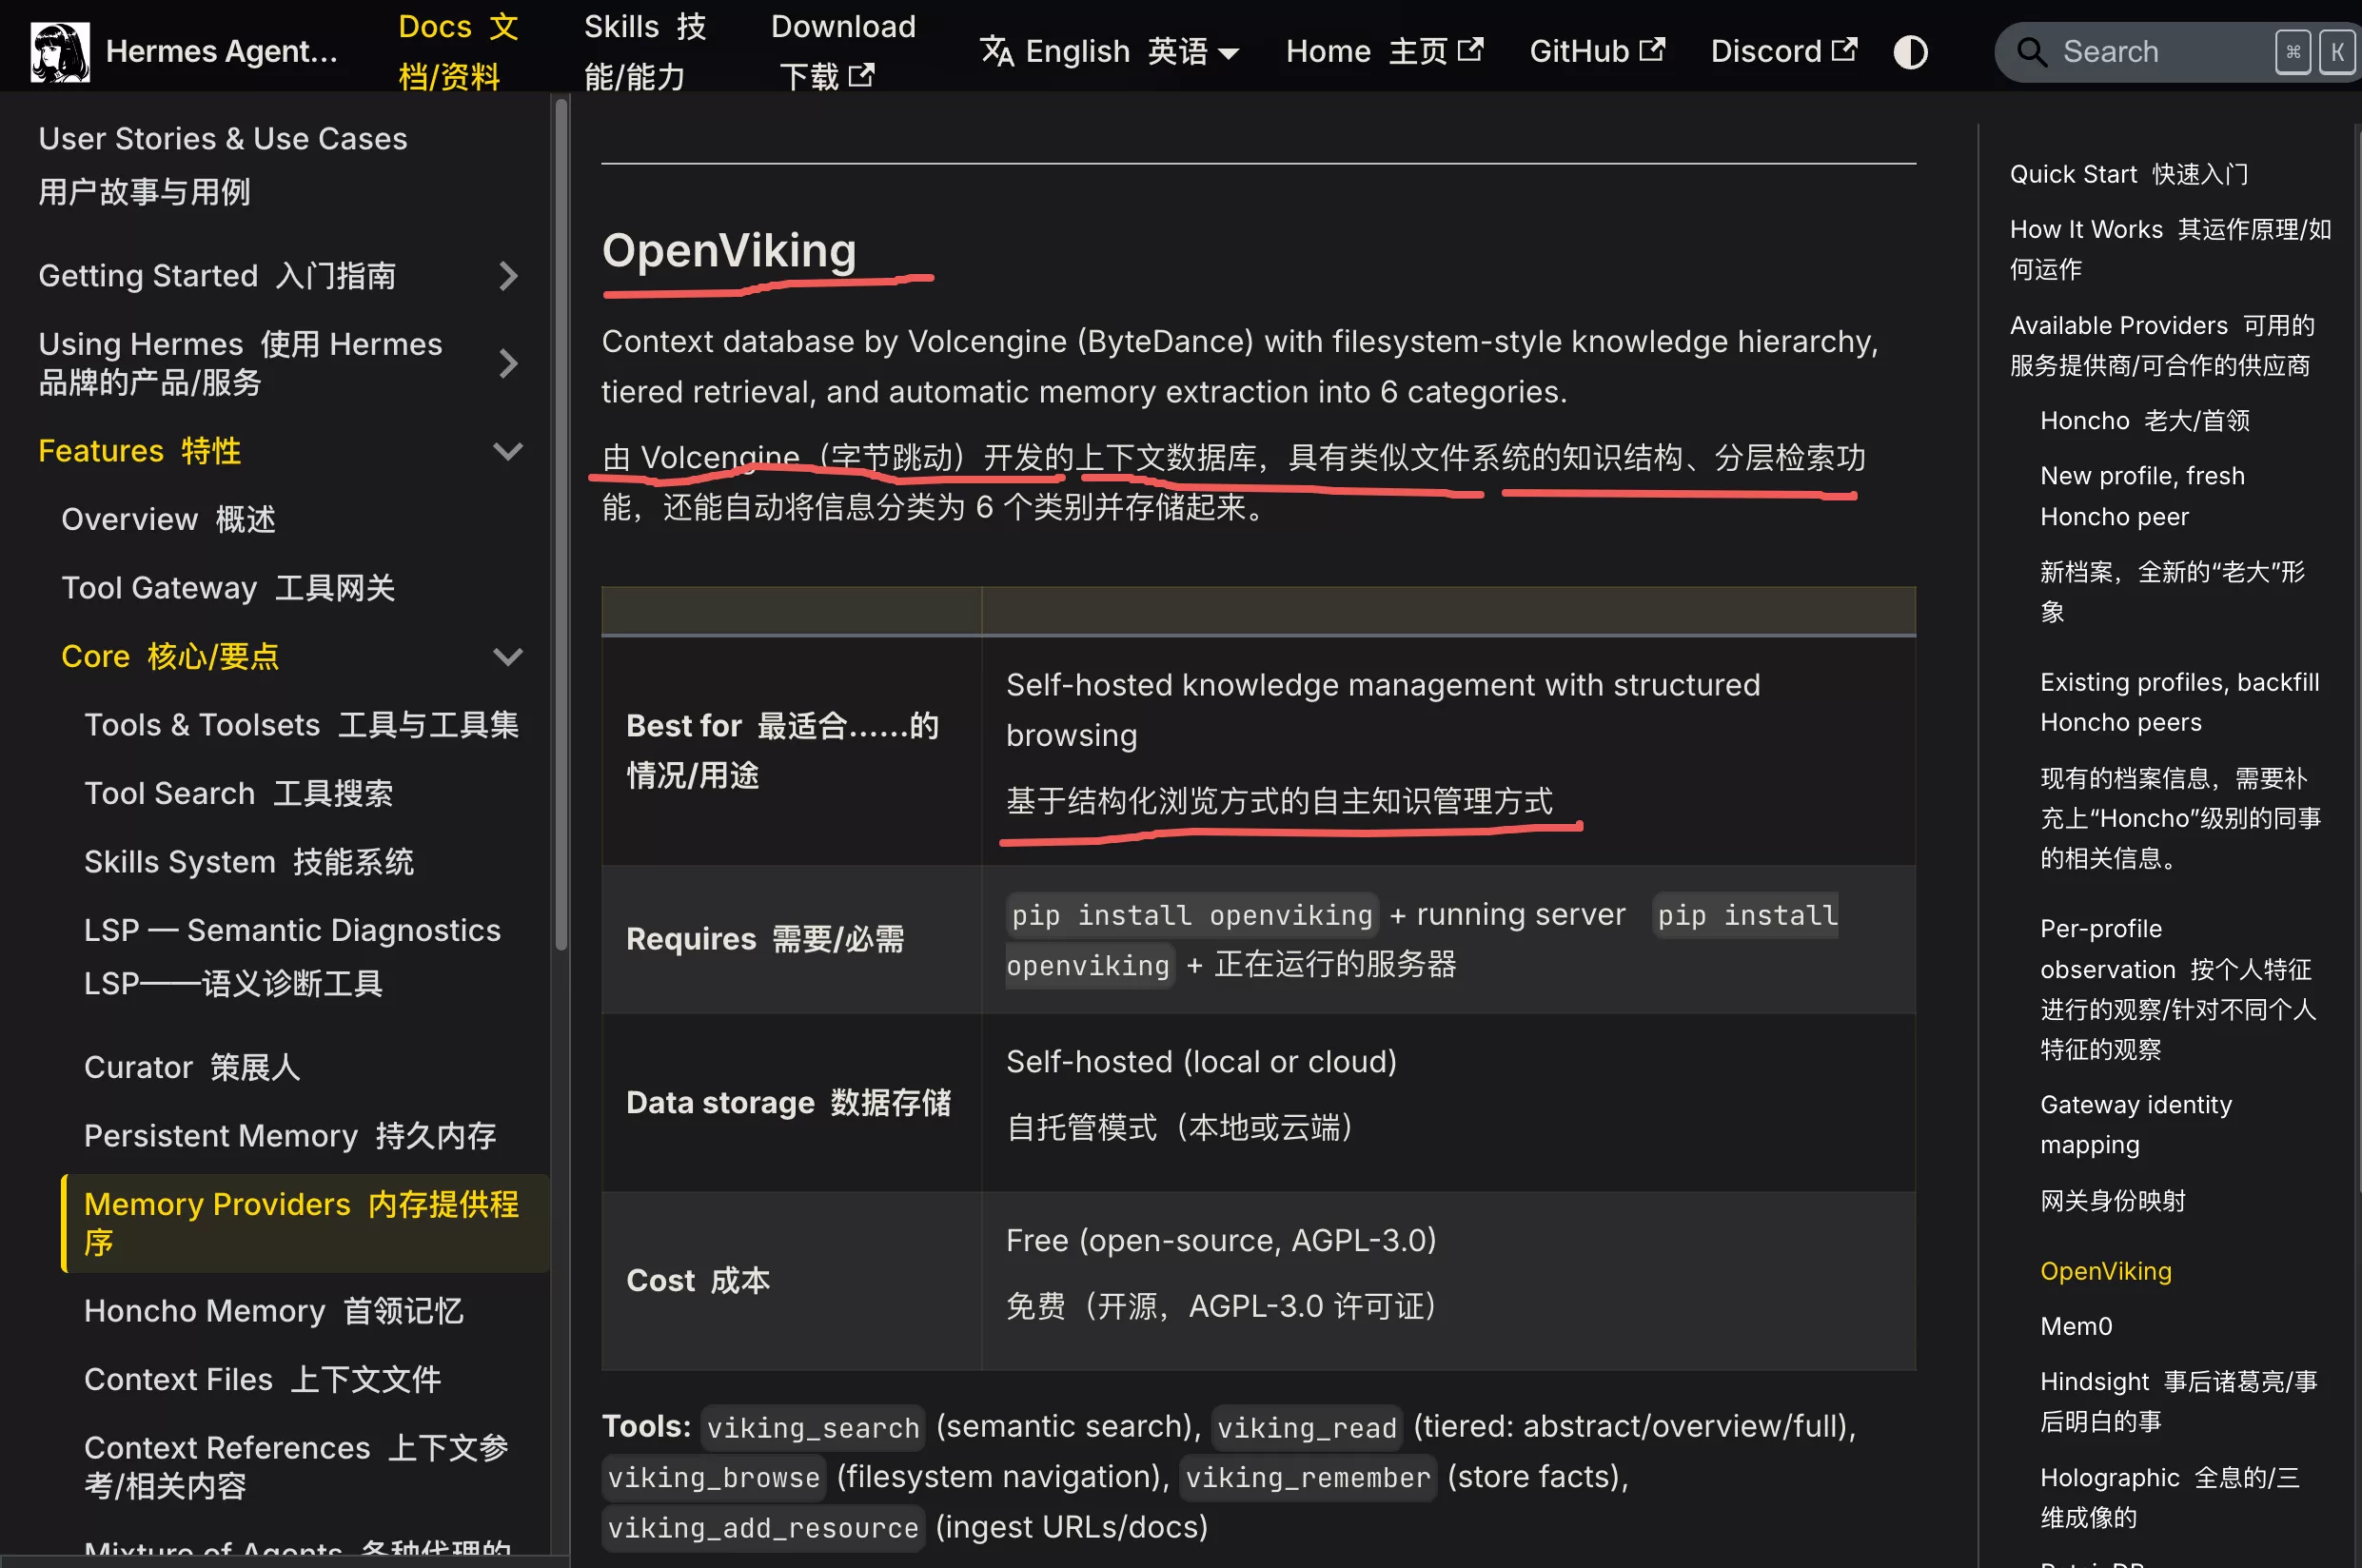Open the Context References page
This screenshot has width=2362, height=1568.
296,1467
